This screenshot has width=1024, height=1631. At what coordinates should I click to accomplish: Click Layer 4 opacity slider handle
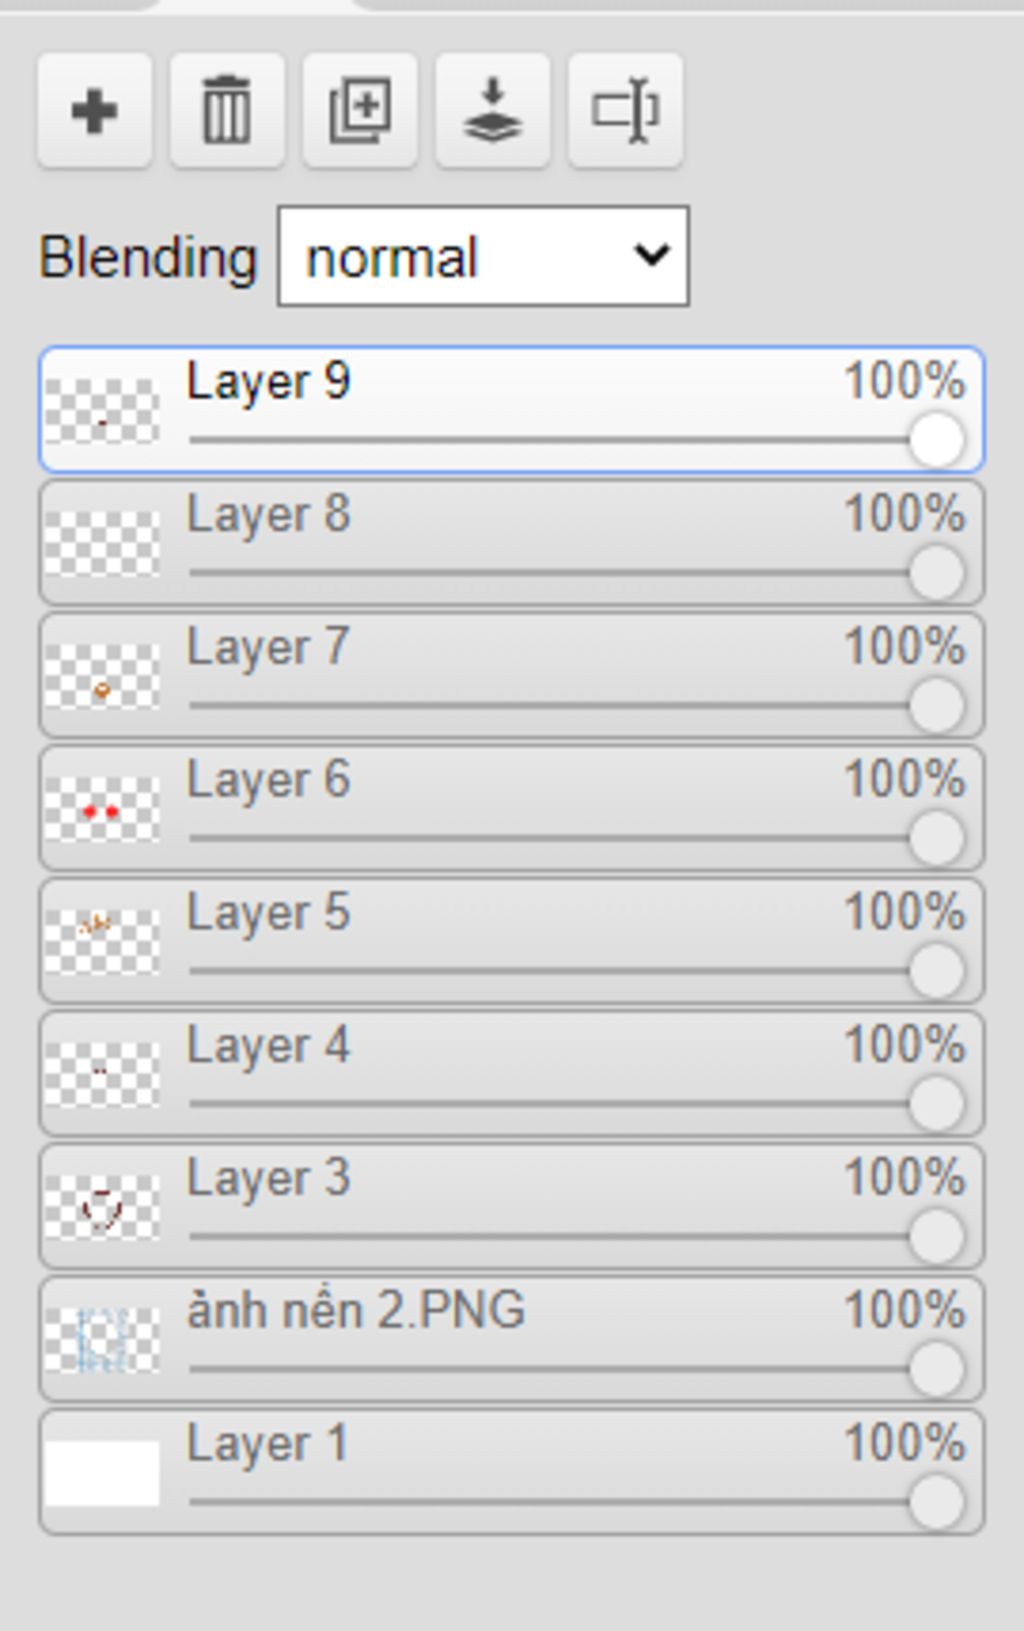pyautogui.click(x=937, y=1104)
